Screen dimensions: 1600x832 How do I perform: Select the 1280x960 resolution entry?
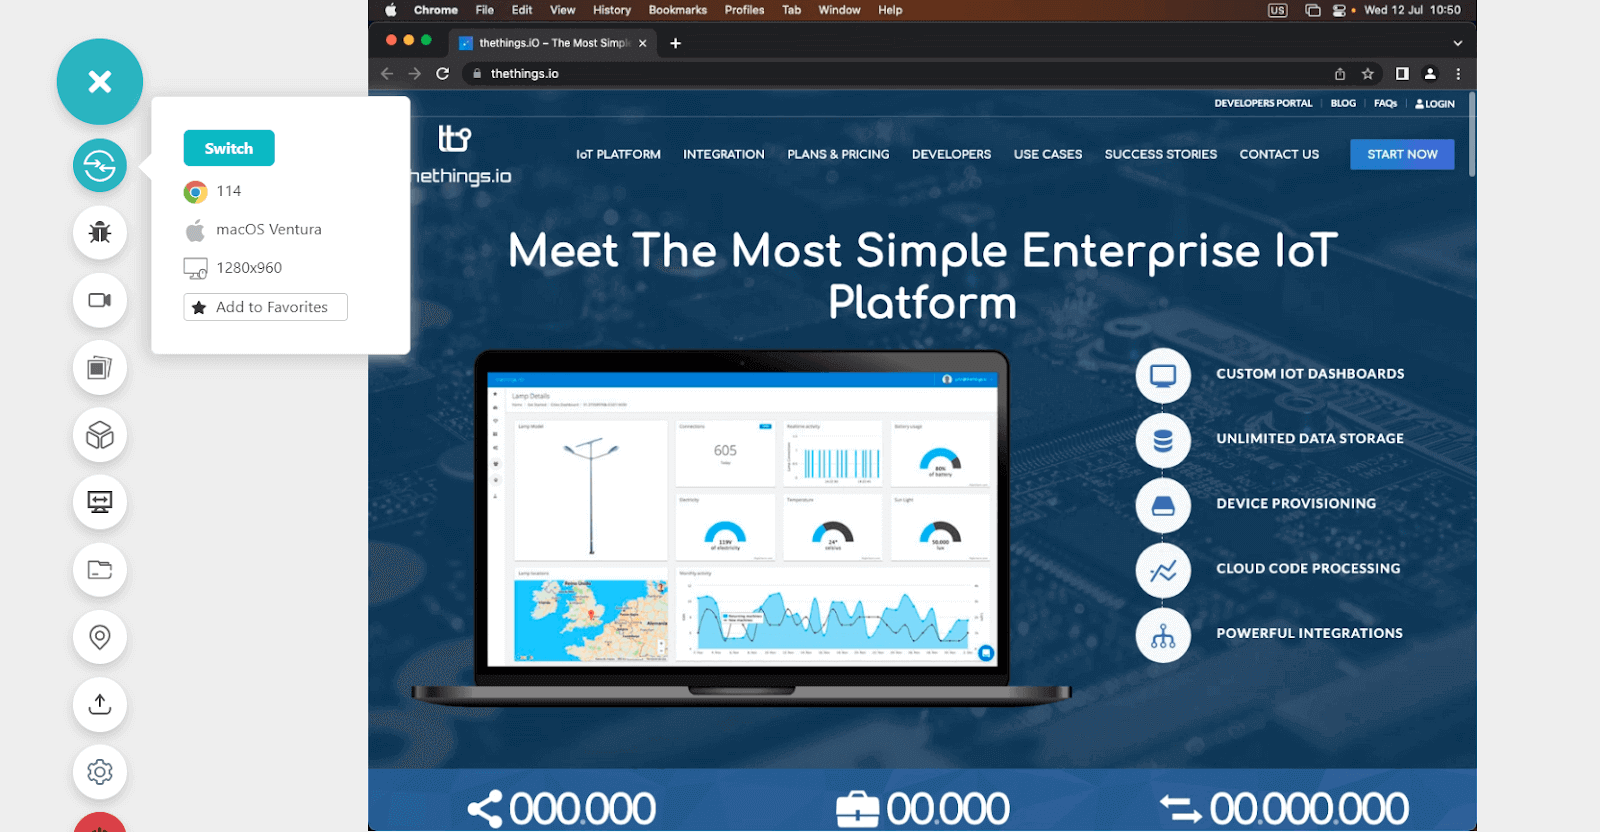(233, 268)
